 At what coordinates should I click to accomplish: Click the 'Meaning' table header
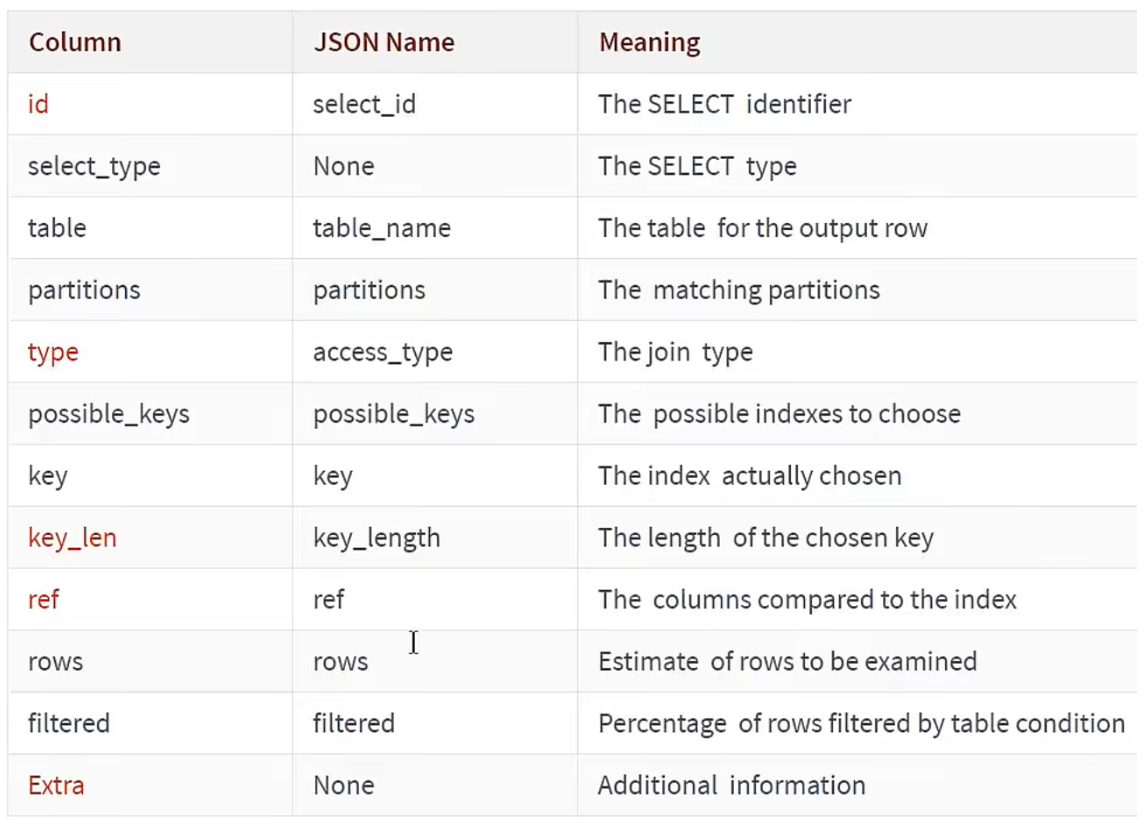click(x=649, y=43)
